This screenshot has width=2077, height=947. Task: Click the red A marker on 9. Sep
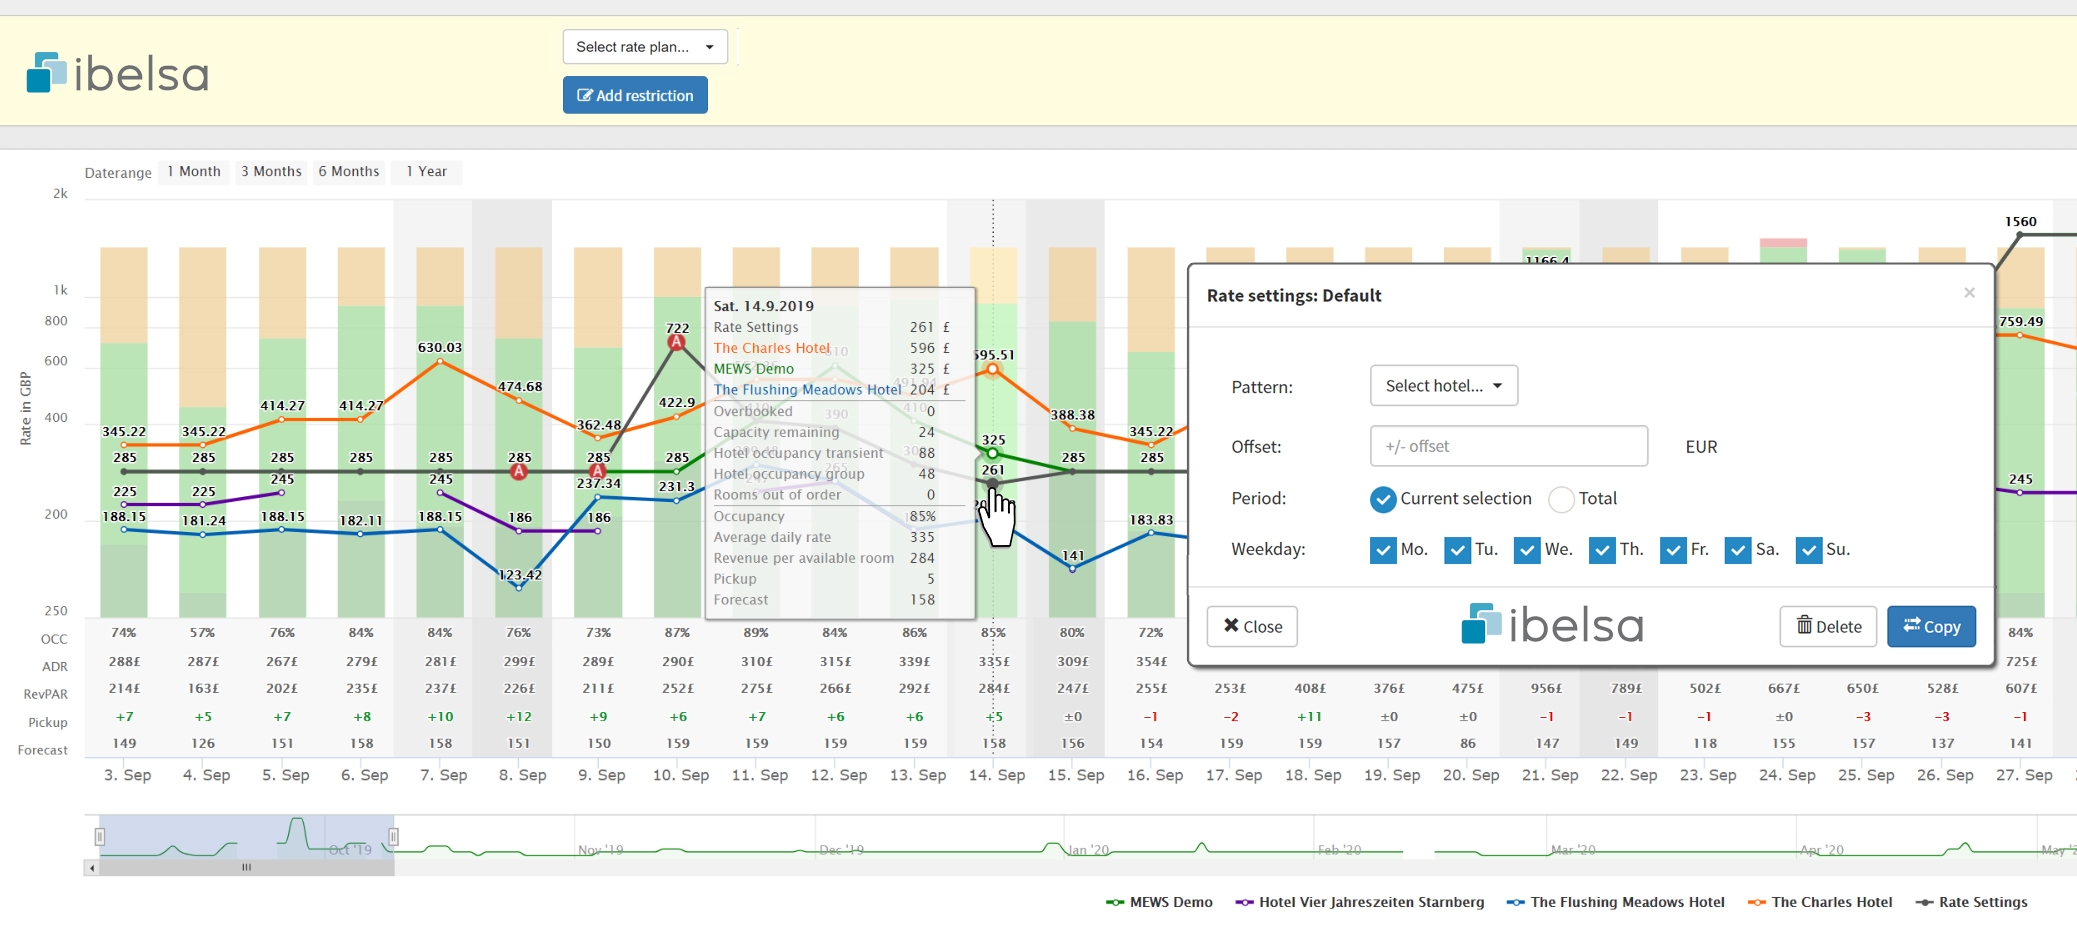point(598,472)
